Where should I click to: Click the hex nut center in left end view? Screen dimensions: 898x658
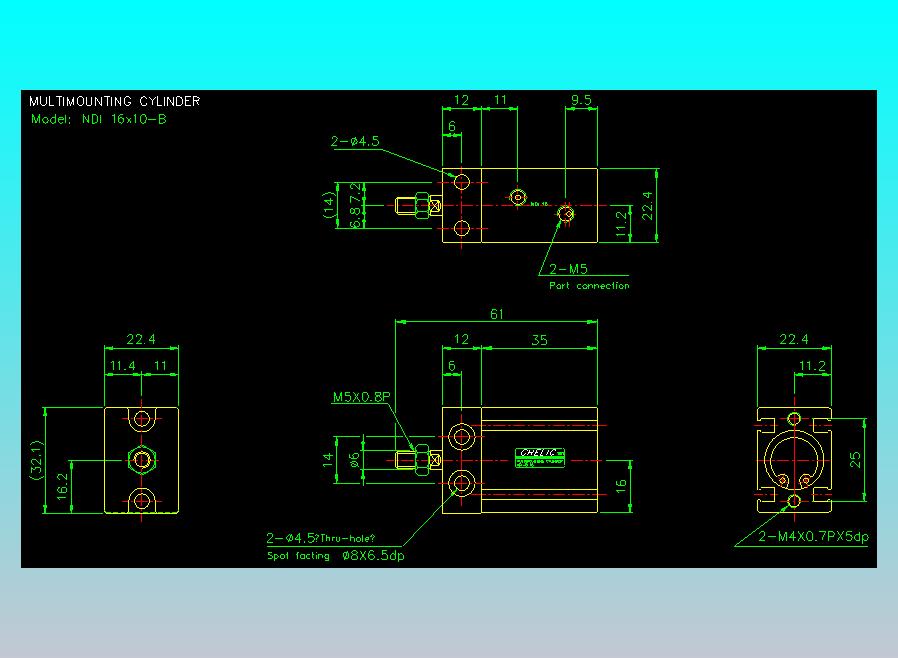click(141, 460)
